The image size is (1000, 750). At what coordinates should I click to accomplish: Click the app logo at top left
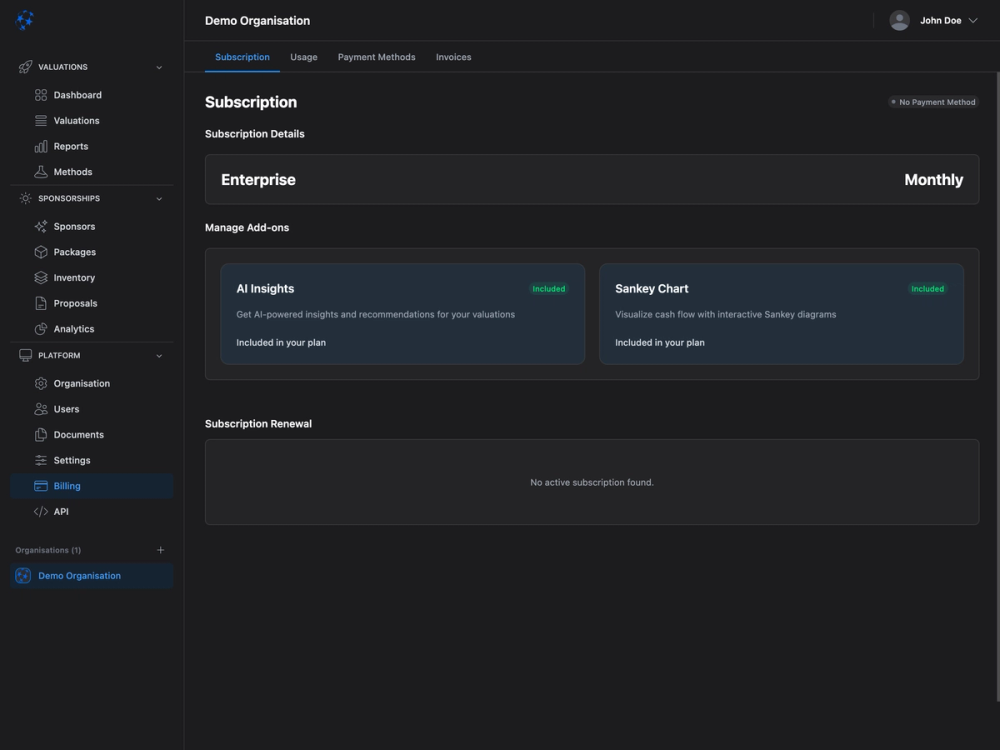click(x=24, y=19)
